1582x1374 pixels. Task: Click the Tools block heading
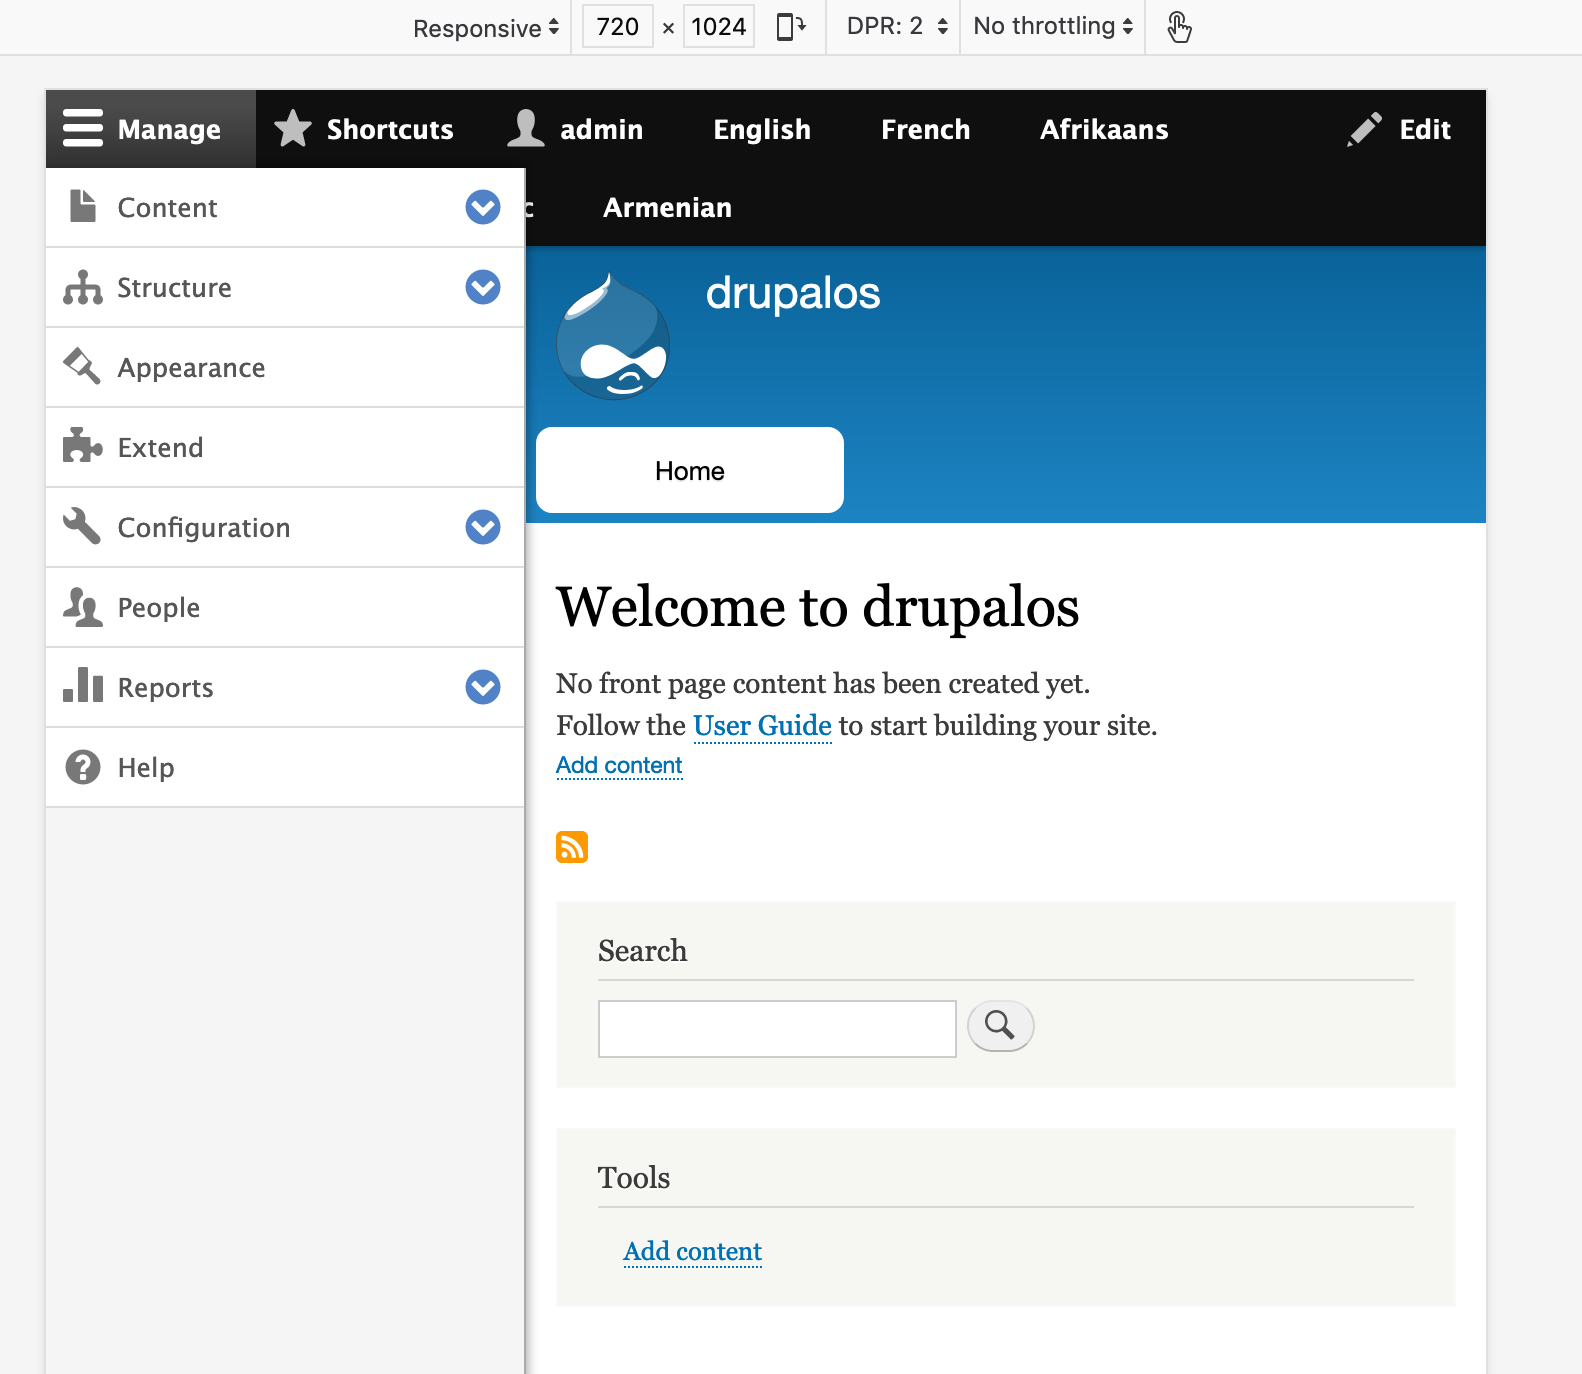tap(634, 1177)
